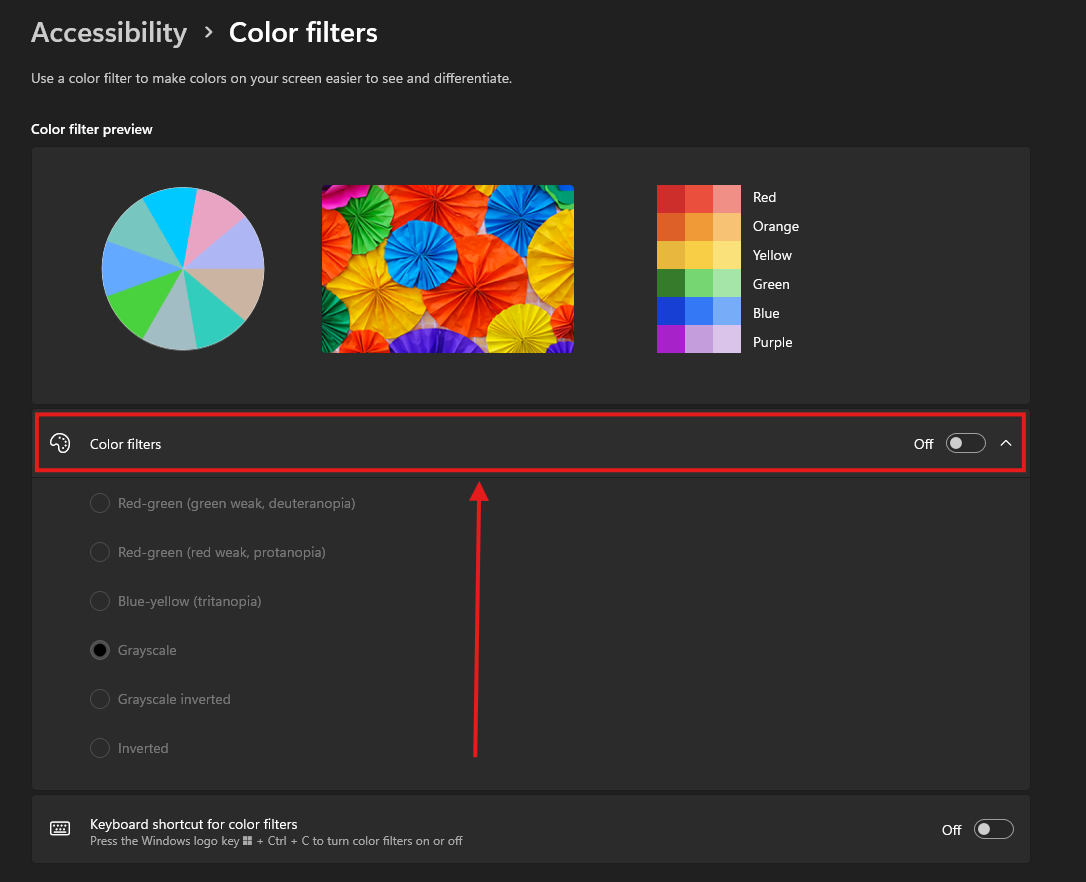This screenshot has height=882, width=1086.
Task: Choose Red-green (red weak, protanopia) filter
Action: tap(100, 552)
